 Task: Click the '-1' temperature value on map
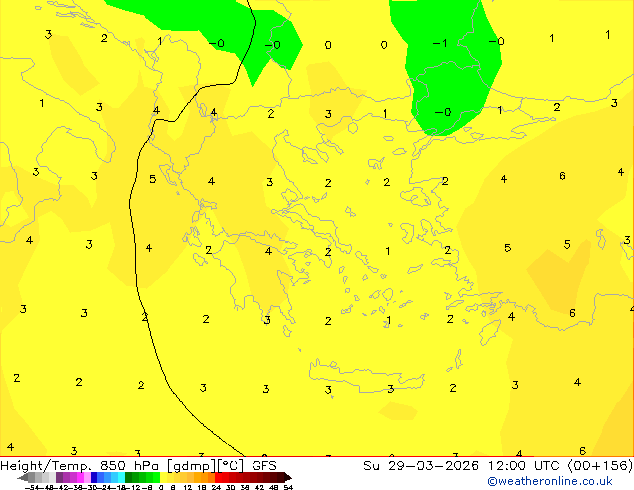point(440,43)
